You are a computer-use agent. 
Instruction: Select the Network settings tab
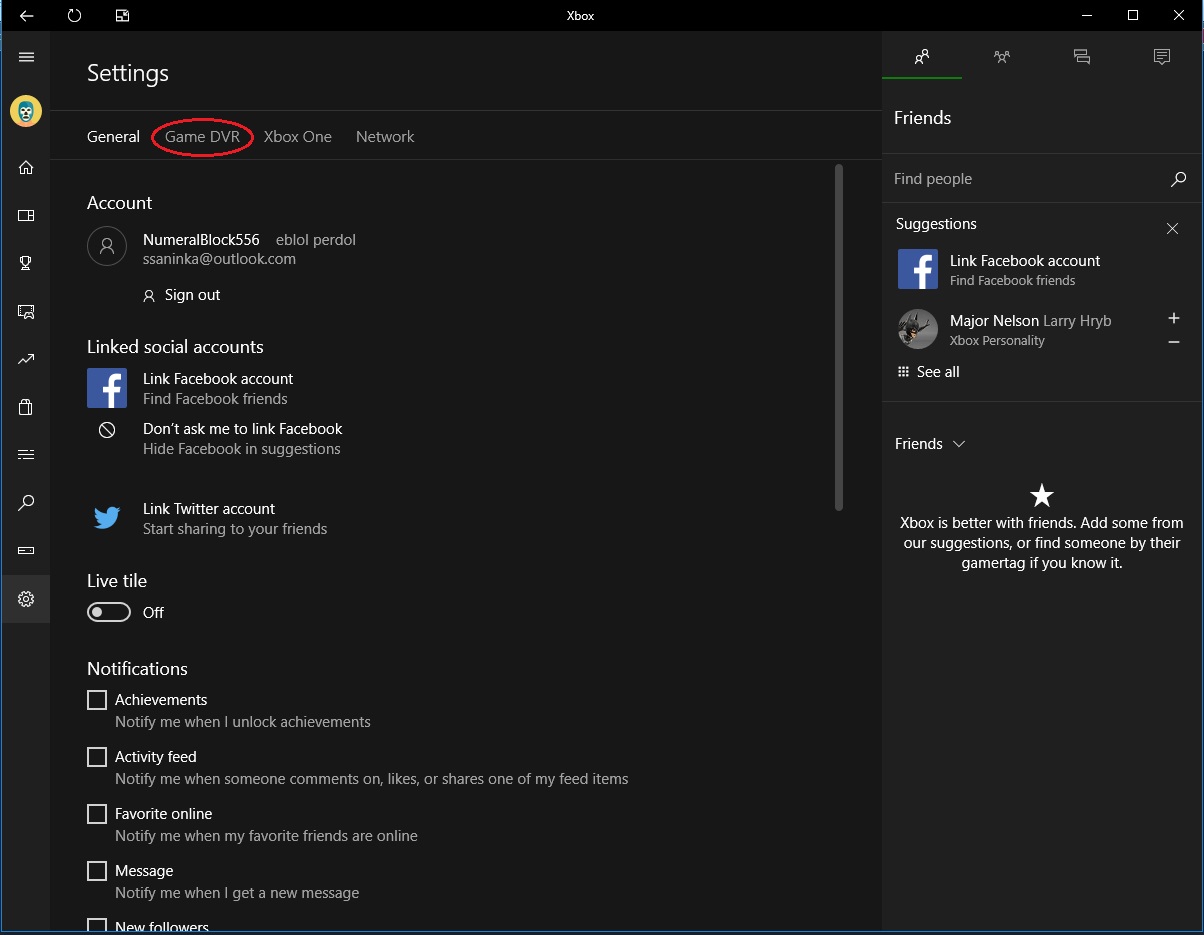[385, 137]
